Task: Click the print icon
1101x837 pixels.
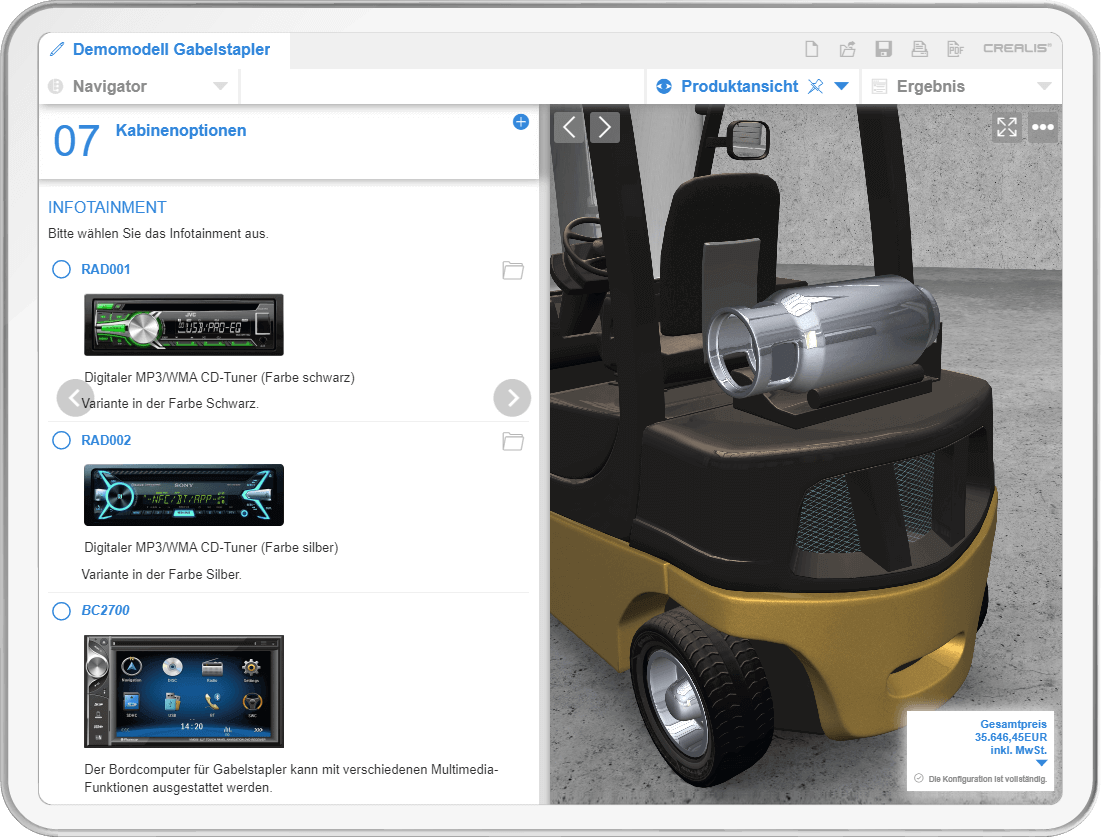Action: pyautogui.click(x=919, y=49)
